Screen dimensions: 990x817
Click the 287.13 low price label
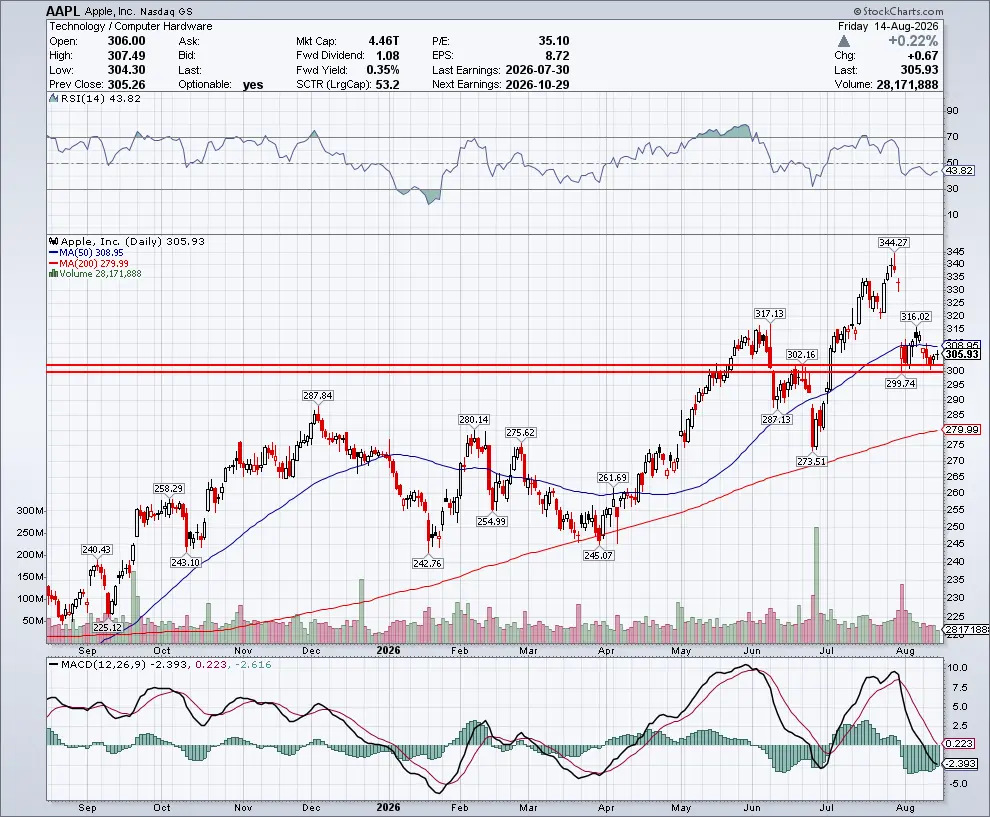point(776,419)
